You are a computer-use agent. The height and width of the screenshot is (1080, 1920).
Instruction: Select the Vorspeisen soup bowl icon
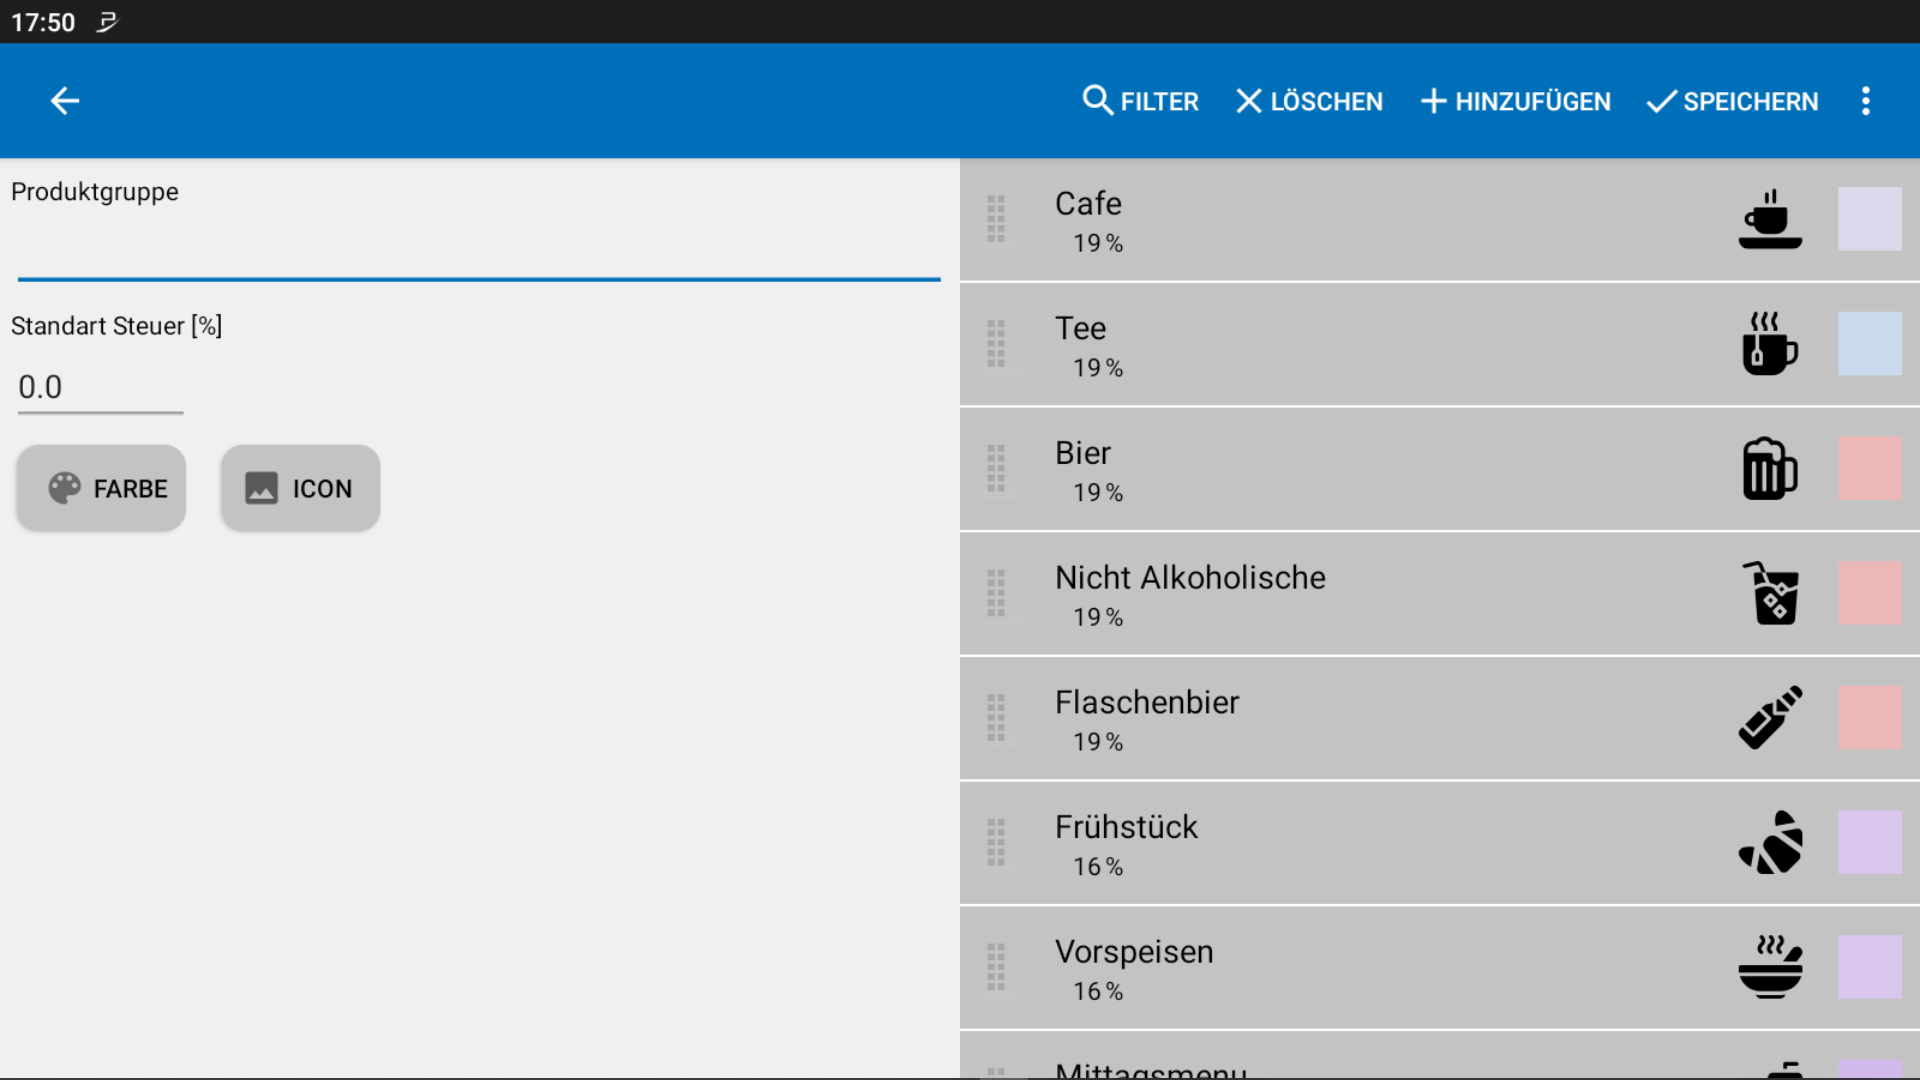[x=1771, y=967]
